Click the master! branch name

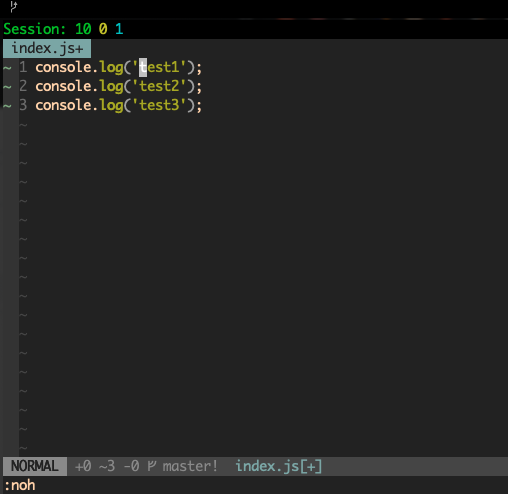(190, 466)
